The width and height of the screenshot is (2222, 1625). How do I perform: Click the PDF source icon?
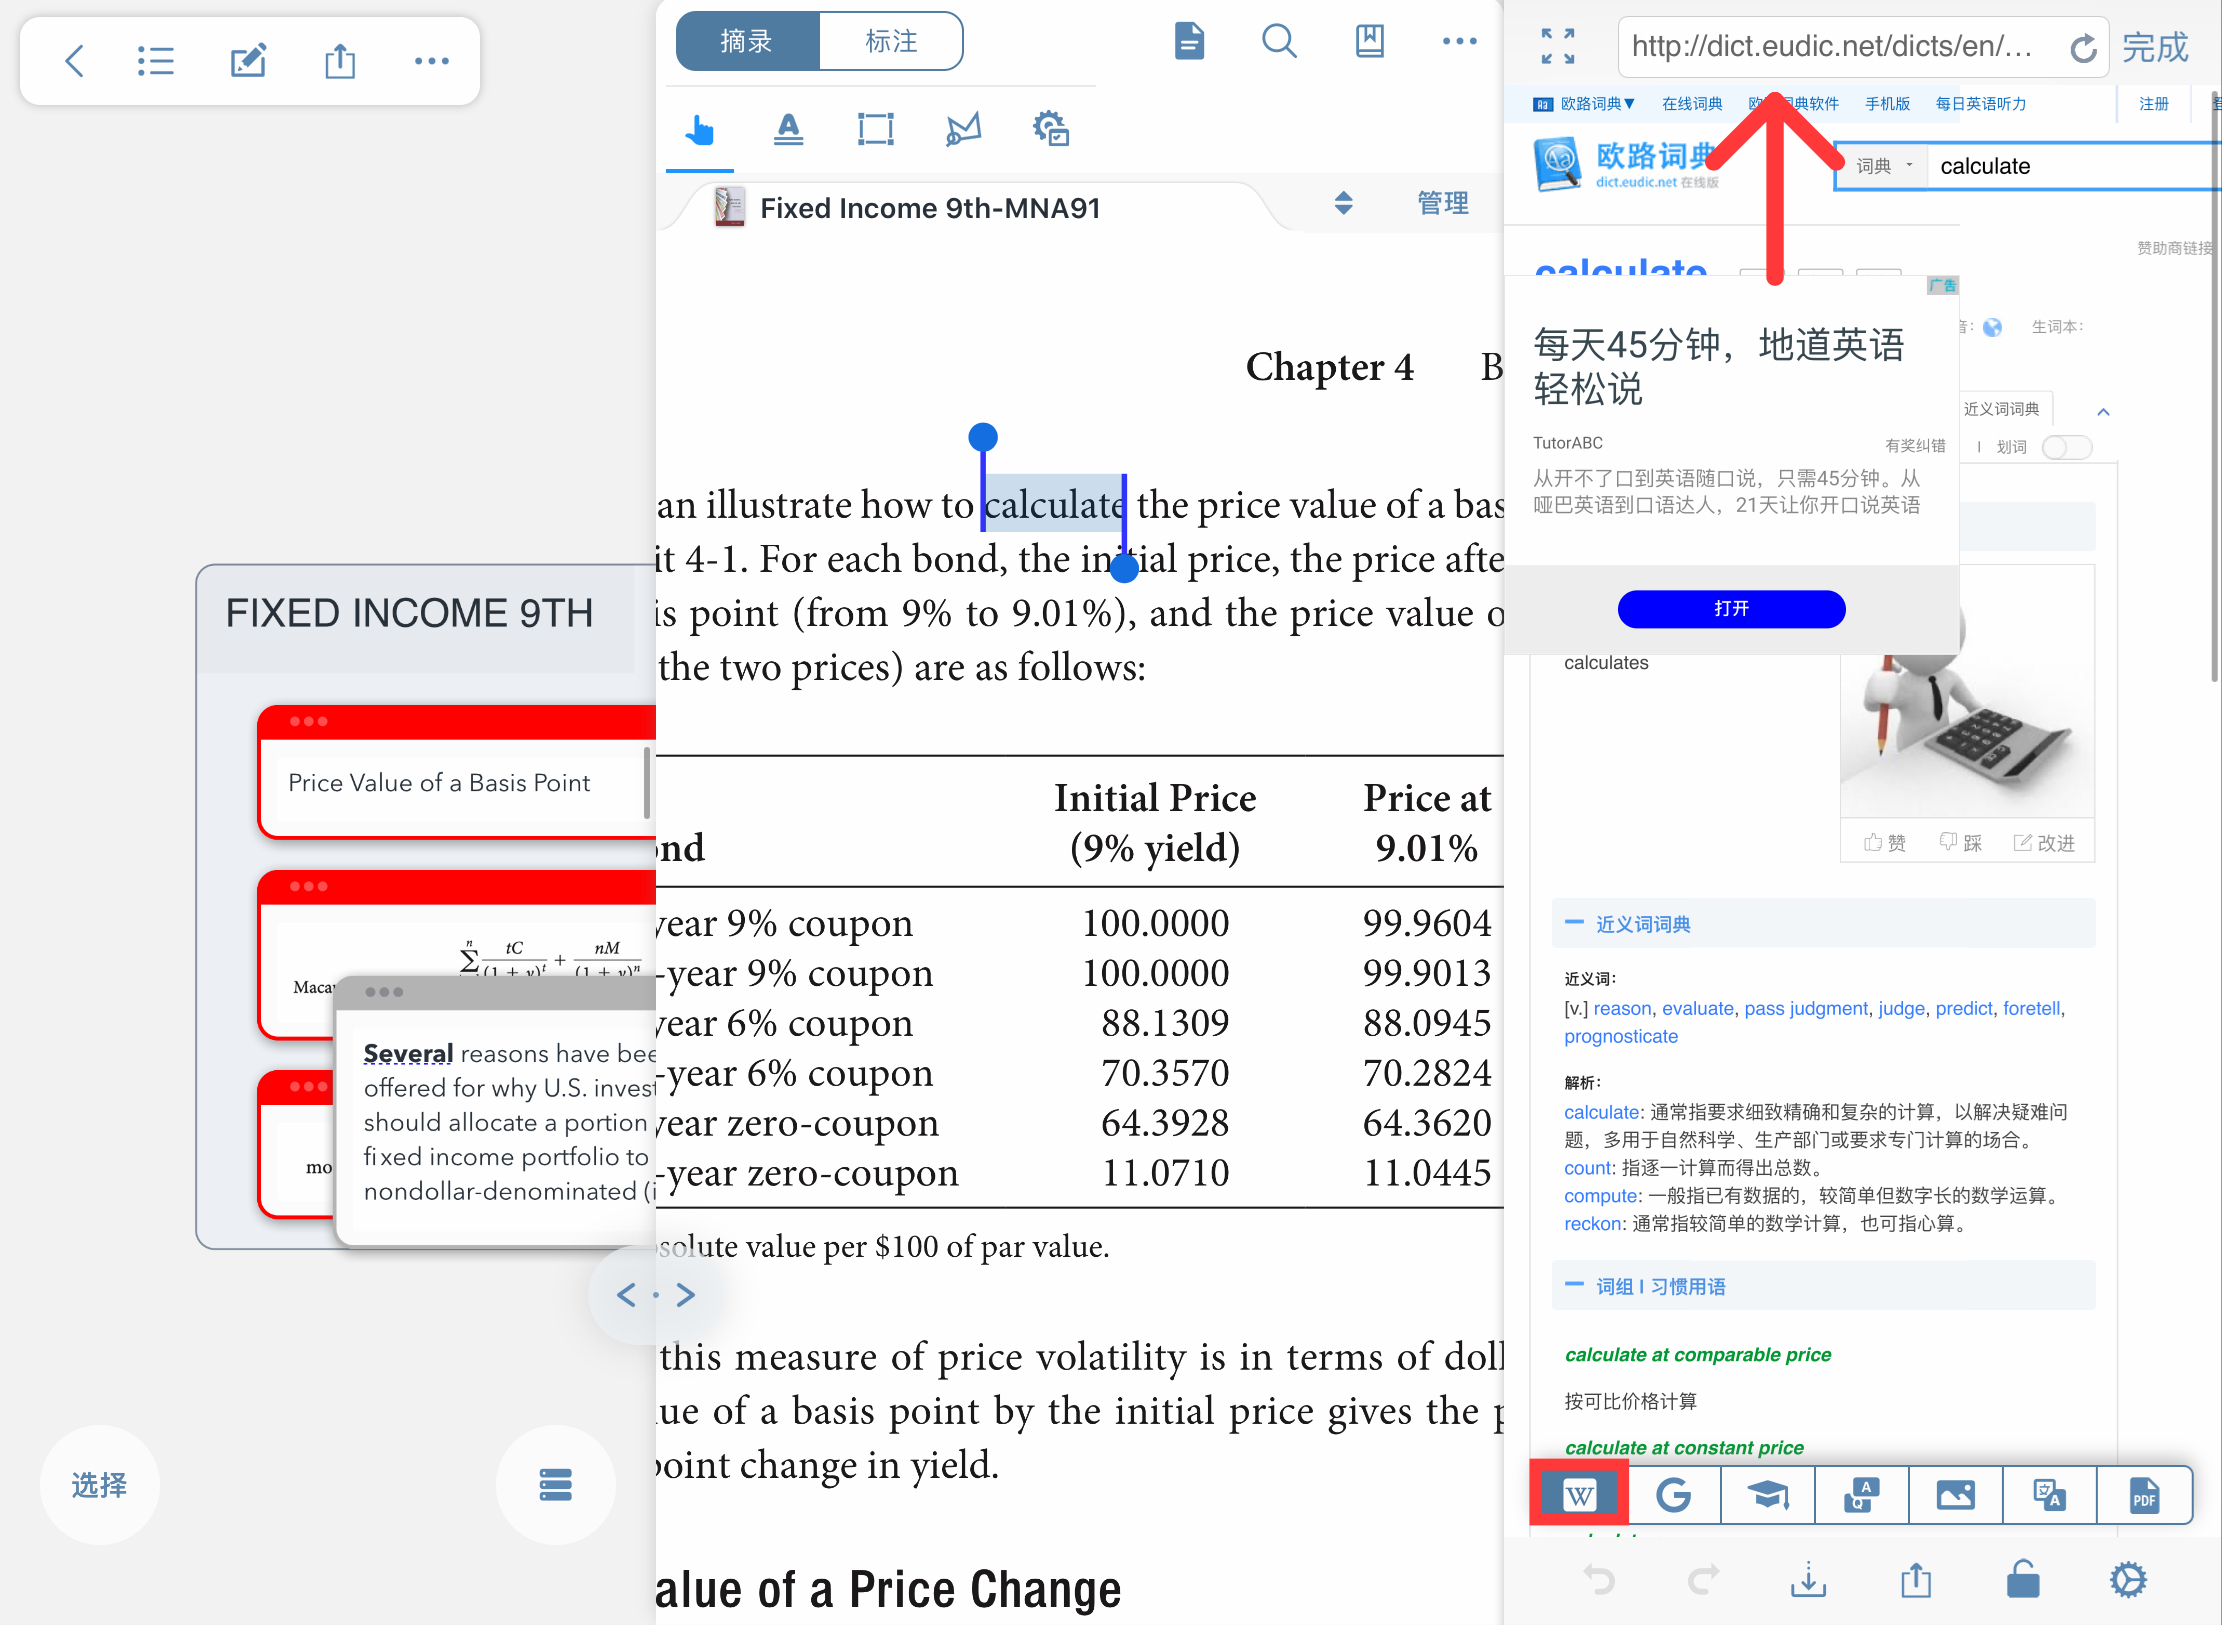click(2144, 1495)
